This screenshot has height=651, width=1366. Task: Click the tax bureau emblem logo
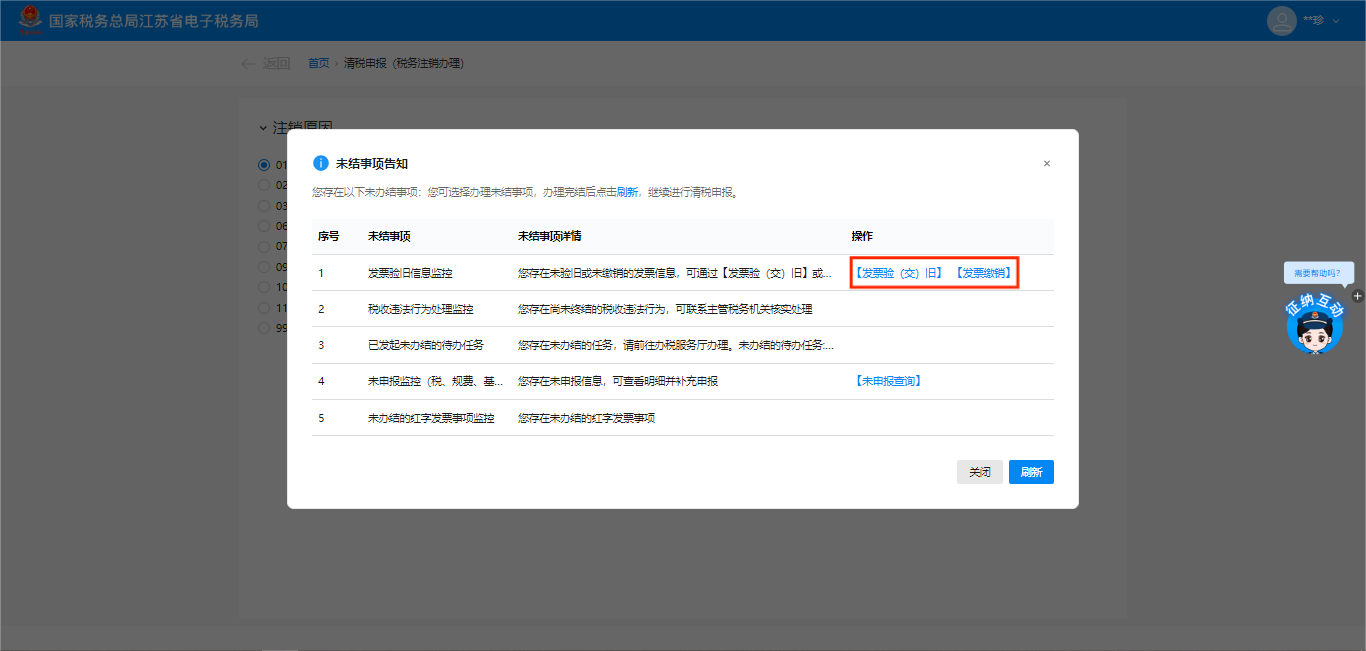30,20
